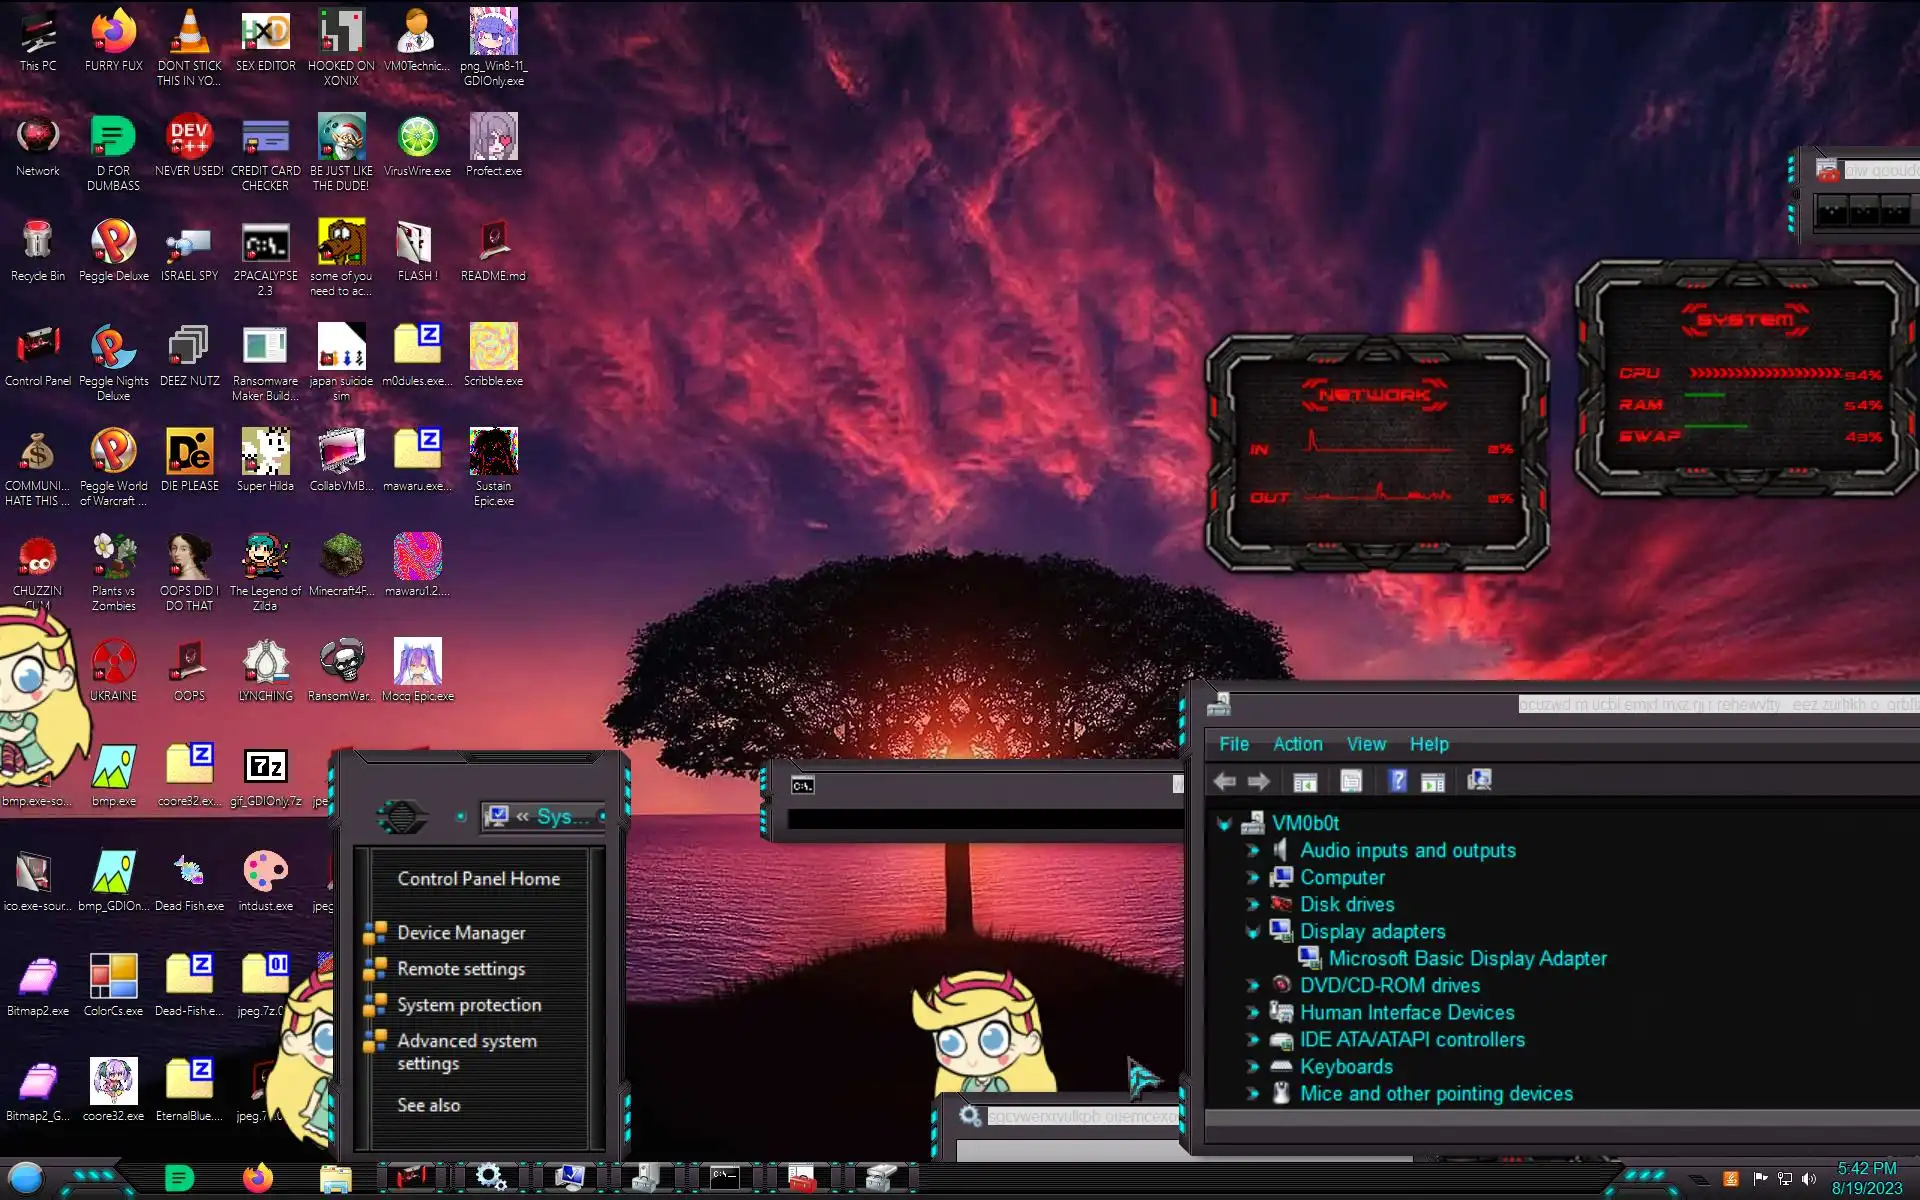Screen dimensions: 1920x1200
Task: Open the Action menu
Action: click(x=1297, y=744)
